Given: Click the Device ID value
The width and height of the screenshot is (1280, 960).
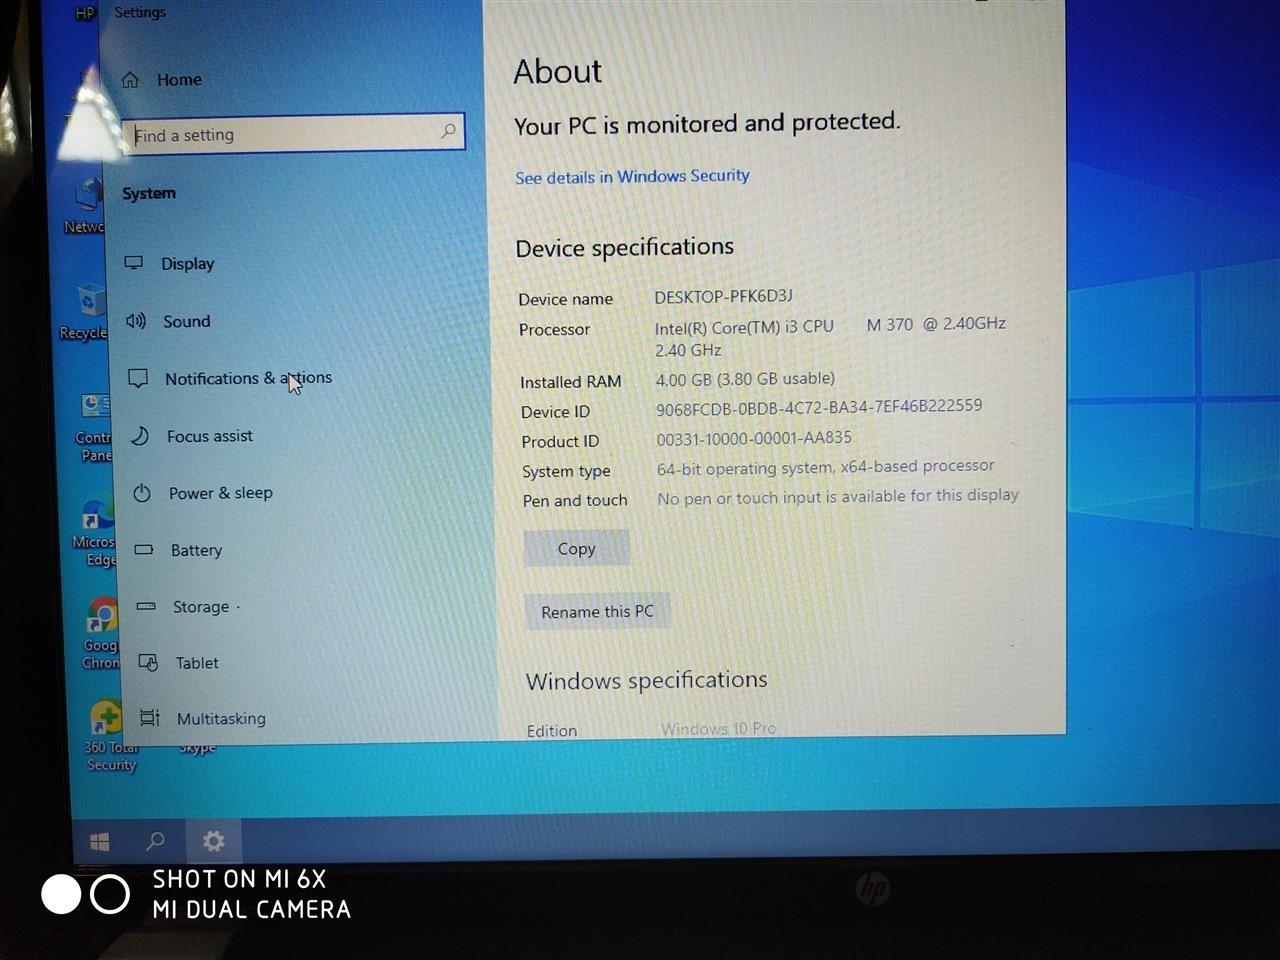Looking at the screenshot, I should [819, 407].
